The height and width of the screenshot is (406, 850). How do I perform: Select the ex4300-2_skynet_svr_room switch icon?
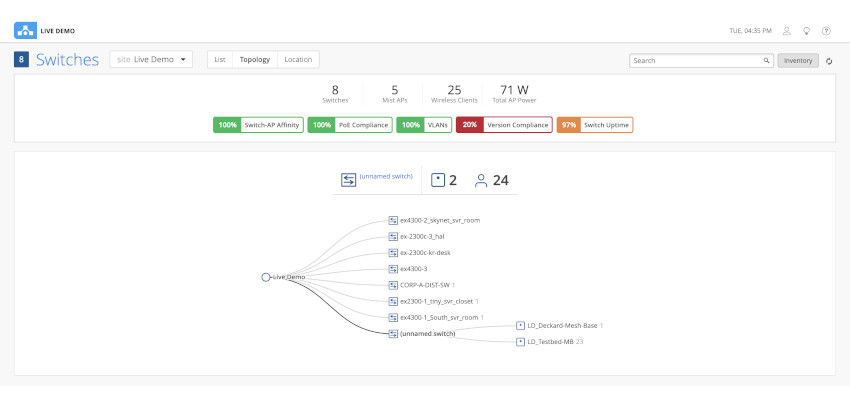(x=393, y=220)
